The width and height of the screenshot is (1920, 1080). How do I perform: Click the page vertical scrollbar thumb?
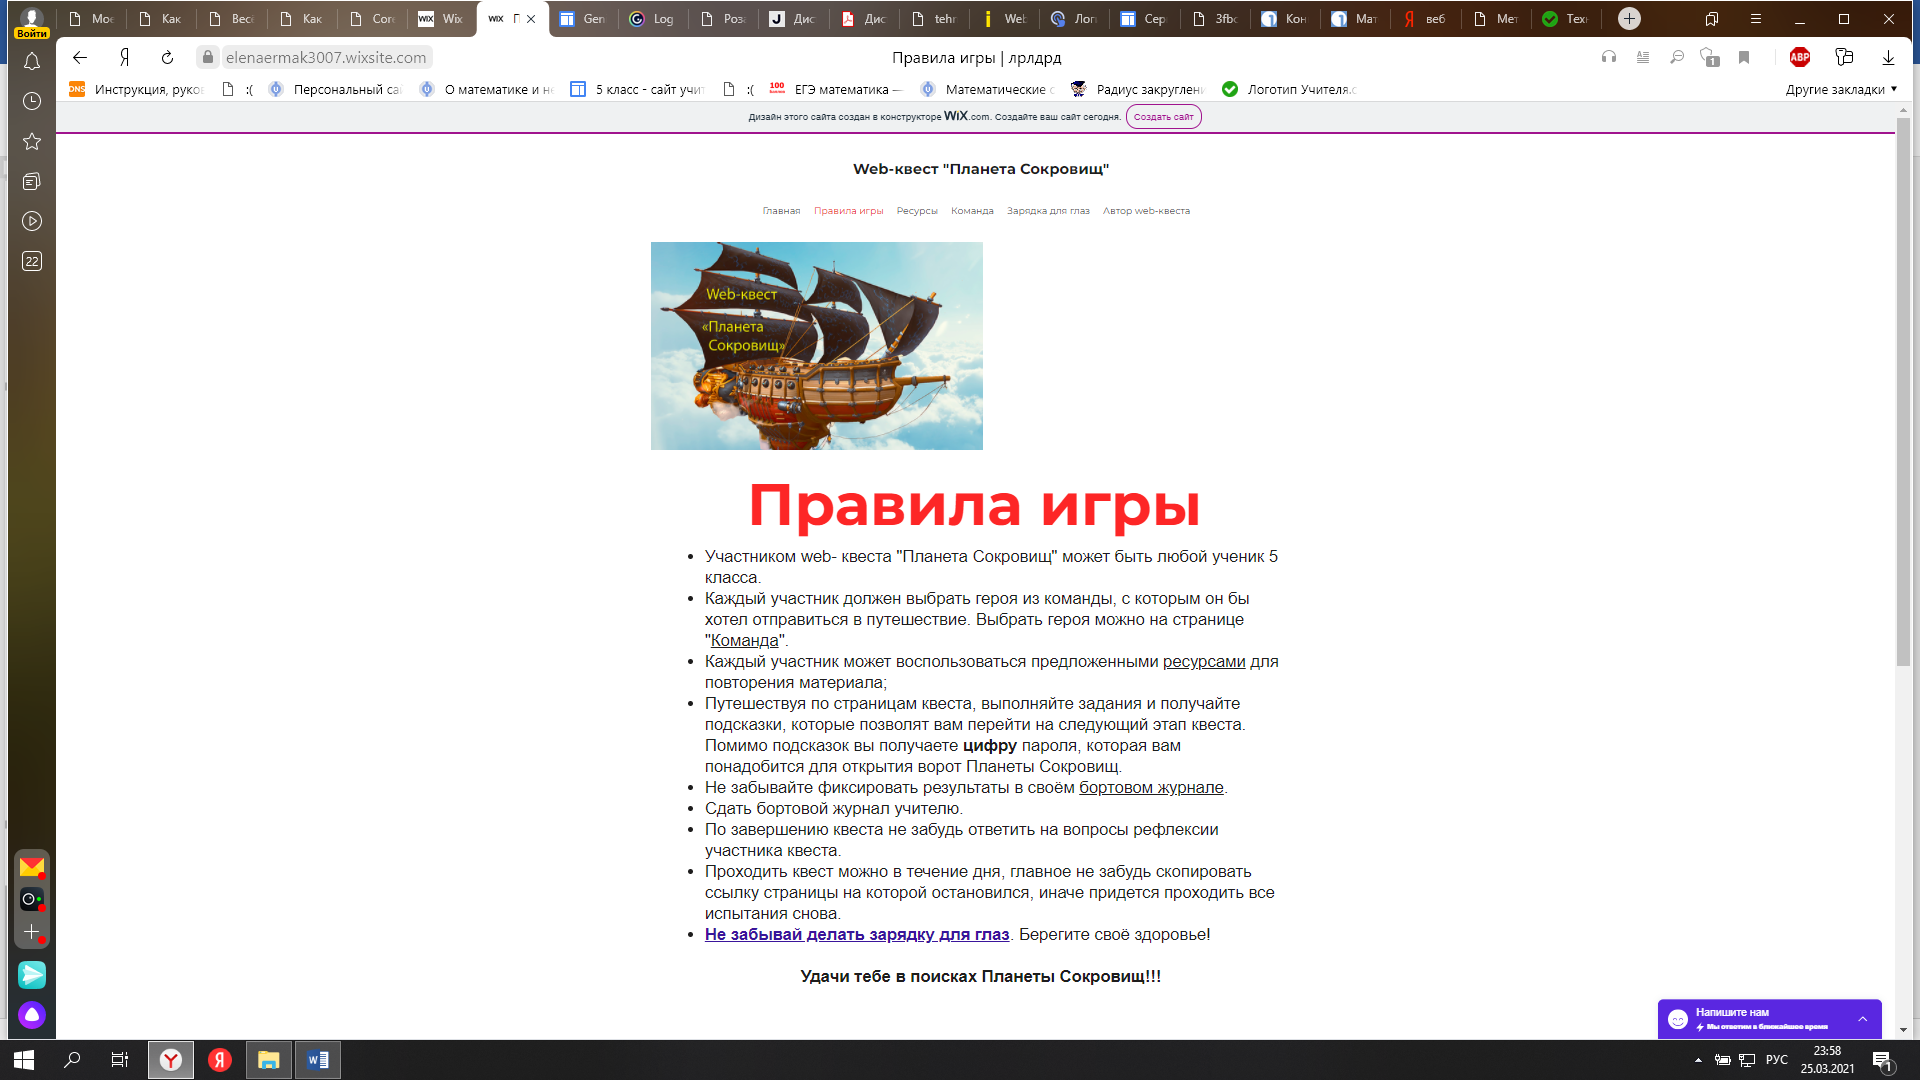coord(1903,400)
